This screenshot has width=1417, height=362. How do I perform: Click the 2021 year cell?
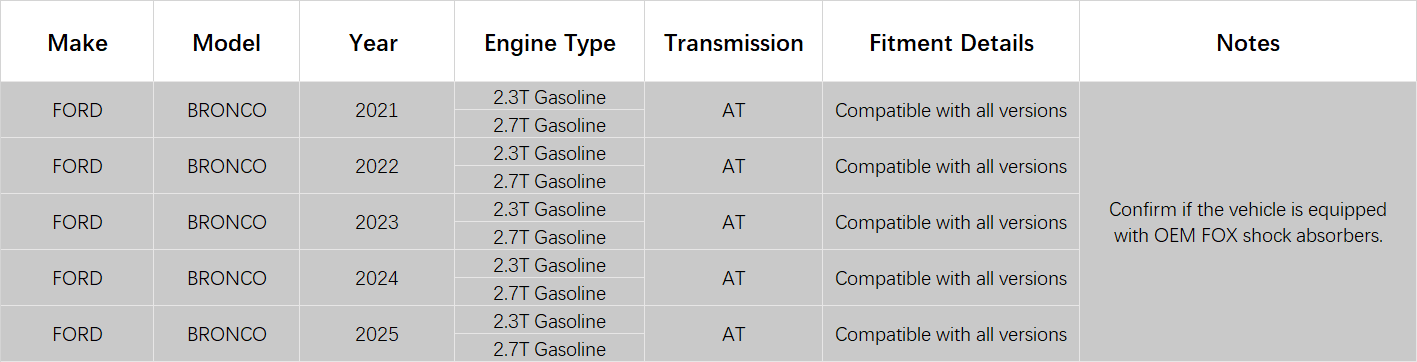[x=376, y=110]
